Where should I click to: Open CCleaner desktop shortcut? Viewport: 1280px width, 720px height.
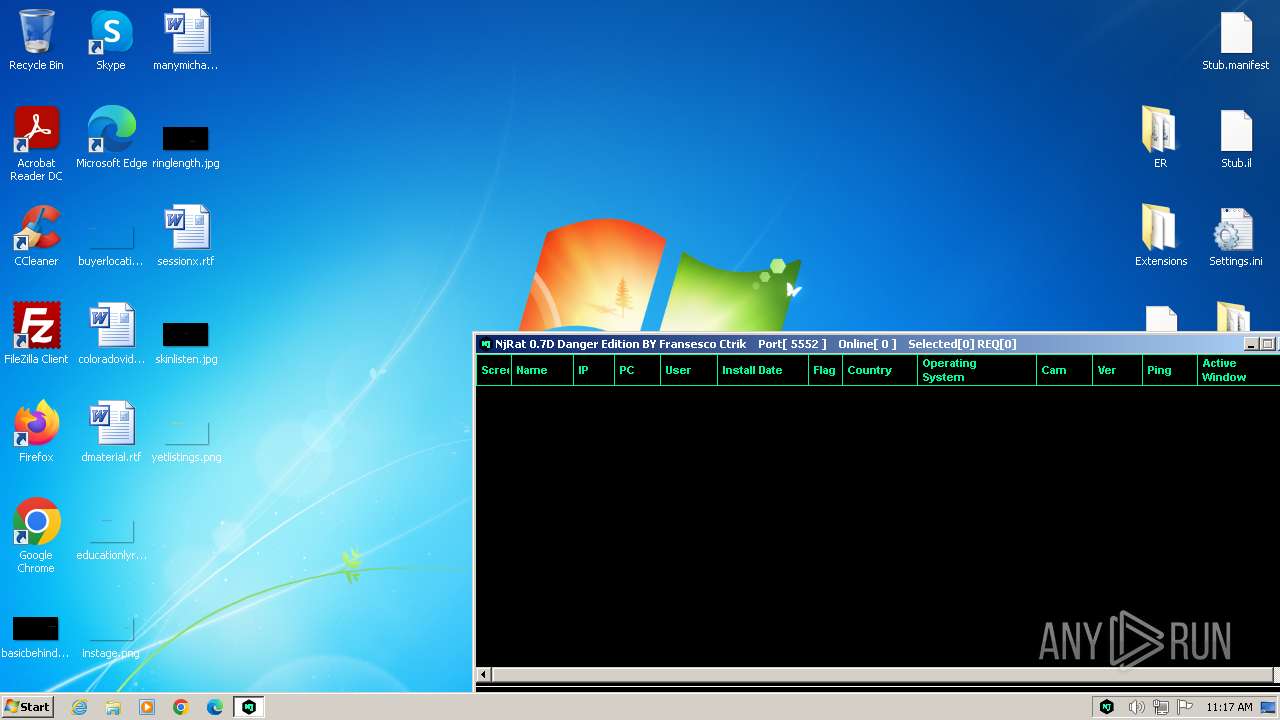pos(36,236)
